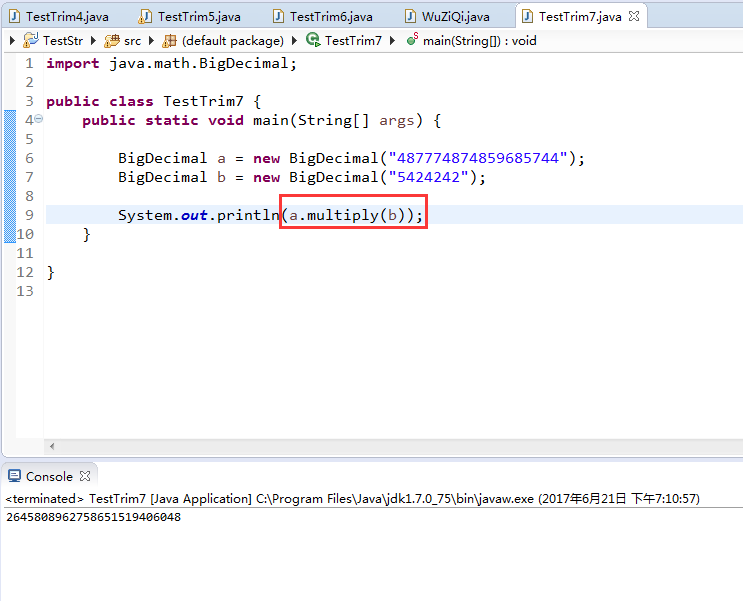Open the src breadcrumb item
Viewport: 743px width, 601px height.
[132, 41]
